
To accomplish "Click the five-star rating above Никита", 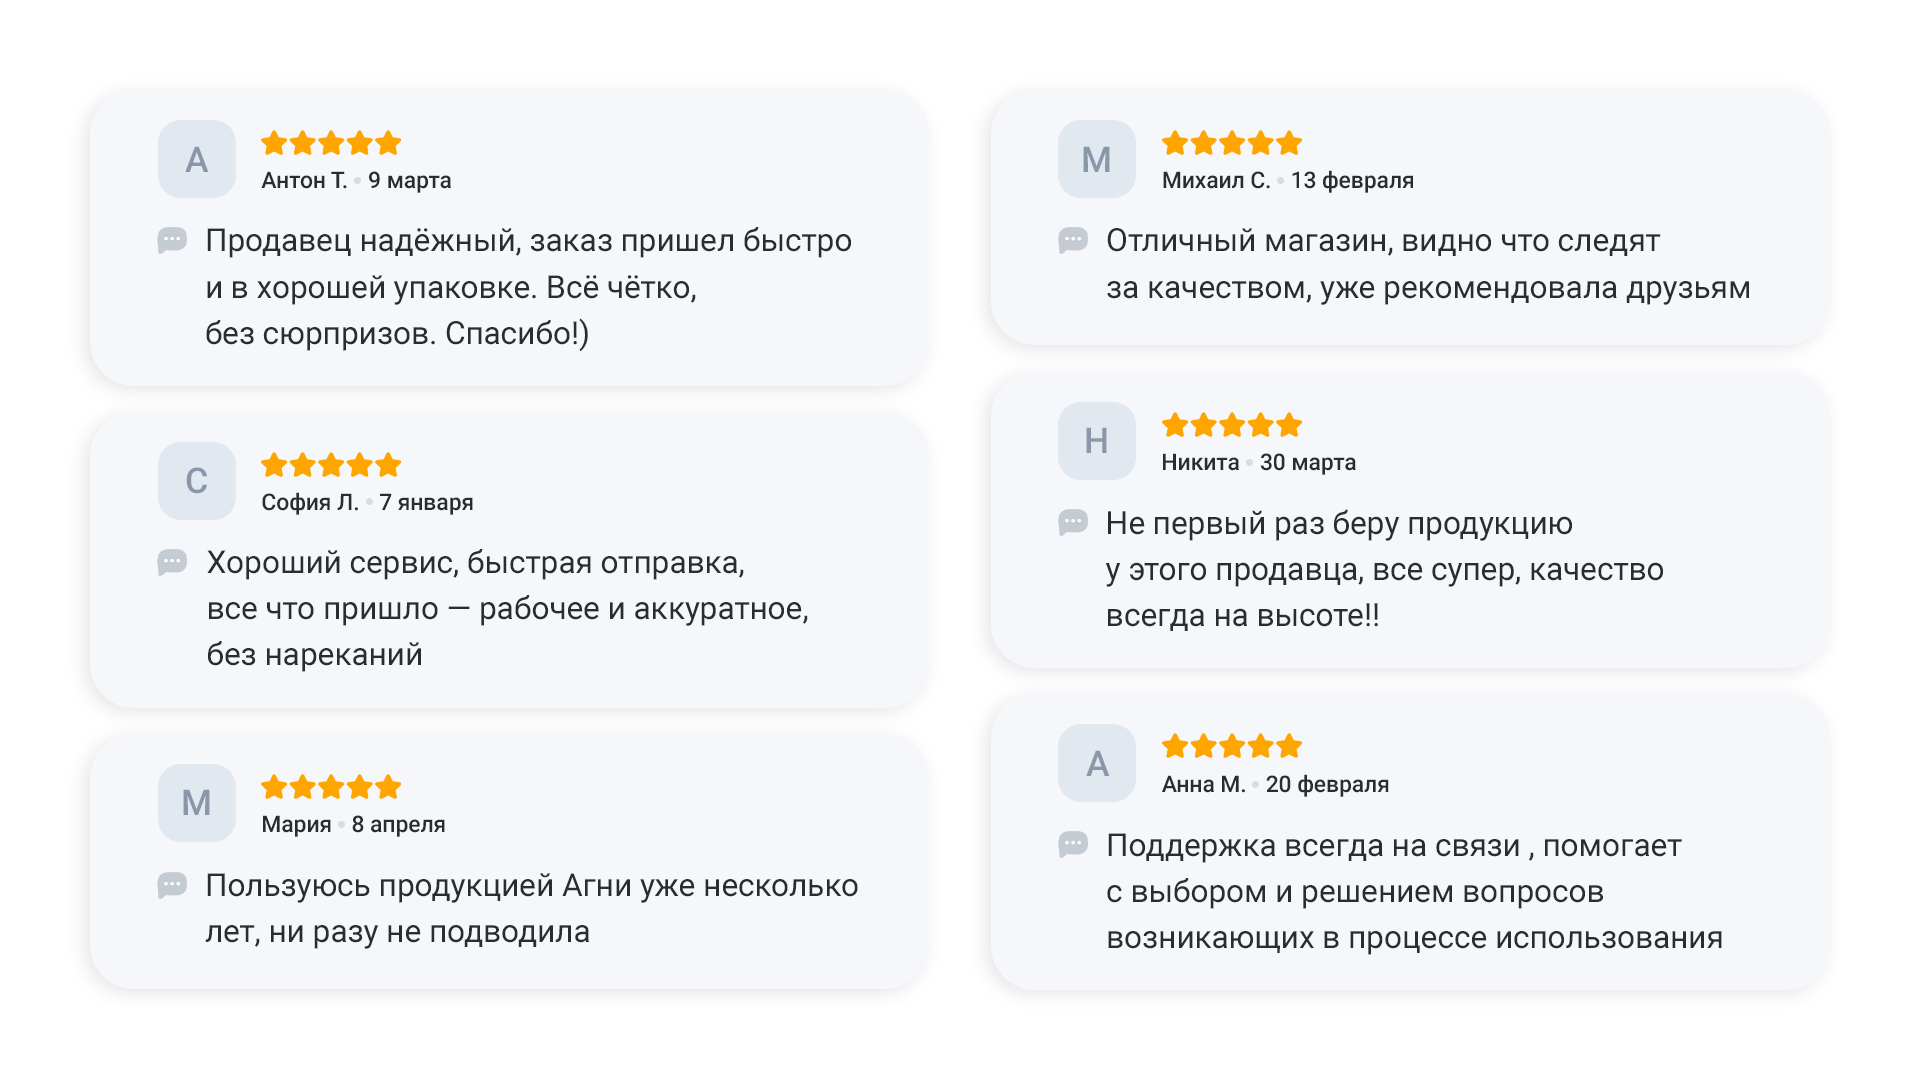I will click(x=1232, y=425).
